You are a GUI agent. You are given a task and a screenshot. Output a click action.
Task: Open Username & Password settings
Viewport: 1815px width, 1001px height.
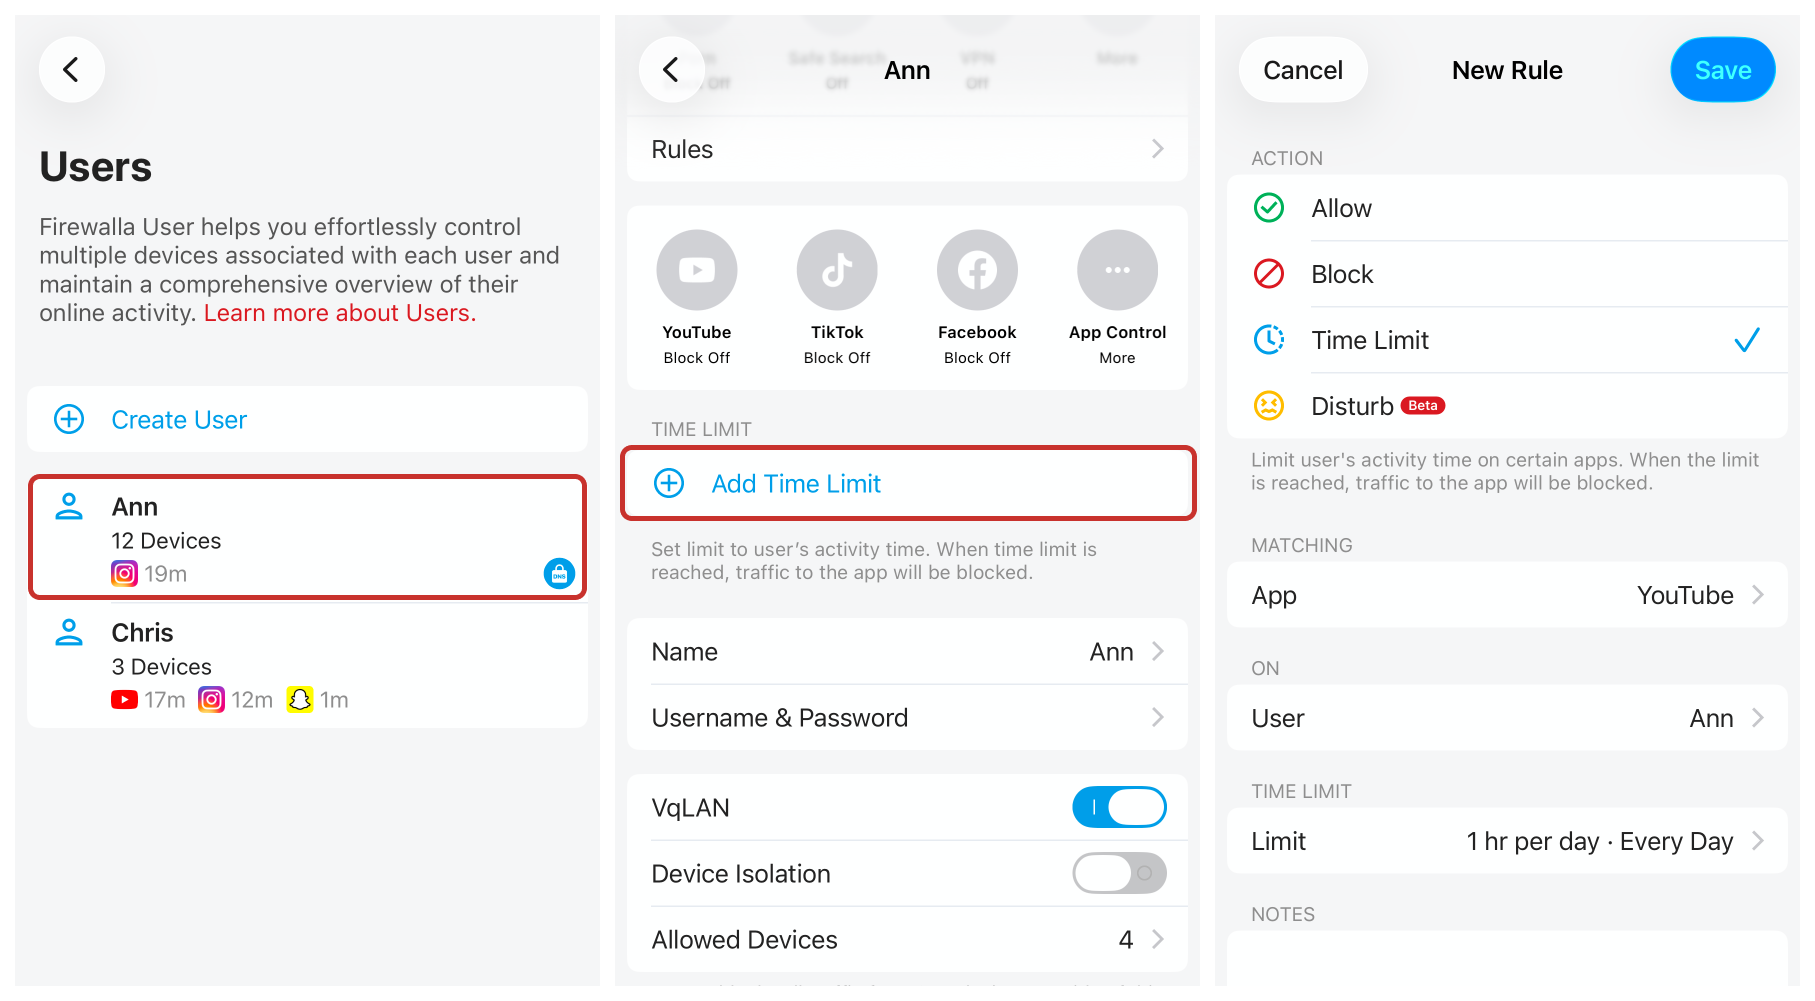pos(907,718)
